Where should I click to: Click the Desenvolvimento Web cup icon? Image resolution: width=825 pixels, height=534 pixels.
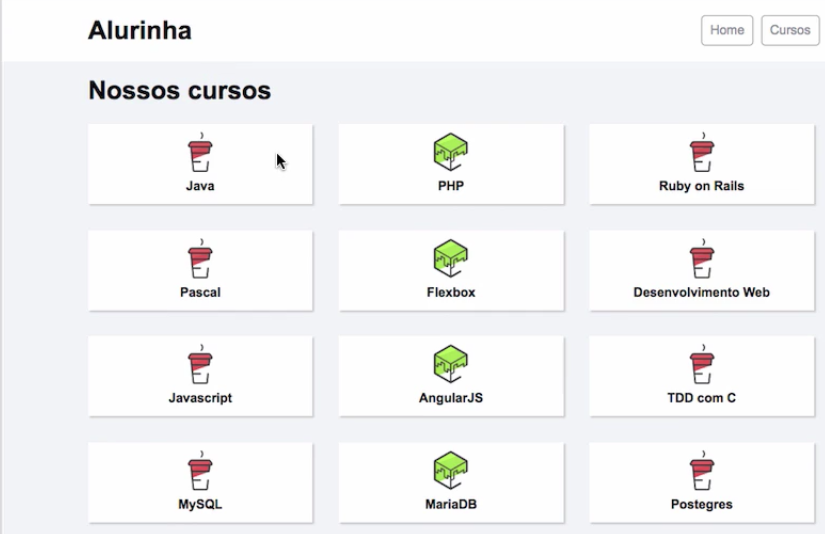click(x=702, y=262)
